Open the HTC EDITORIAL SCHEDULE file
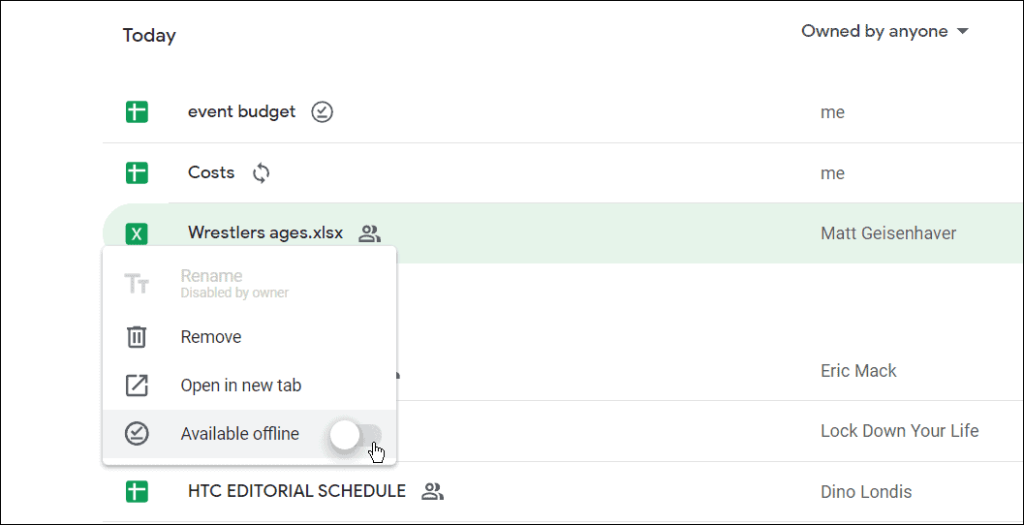This screenshot has height=525, width=1024. click(x=296, y=490)
